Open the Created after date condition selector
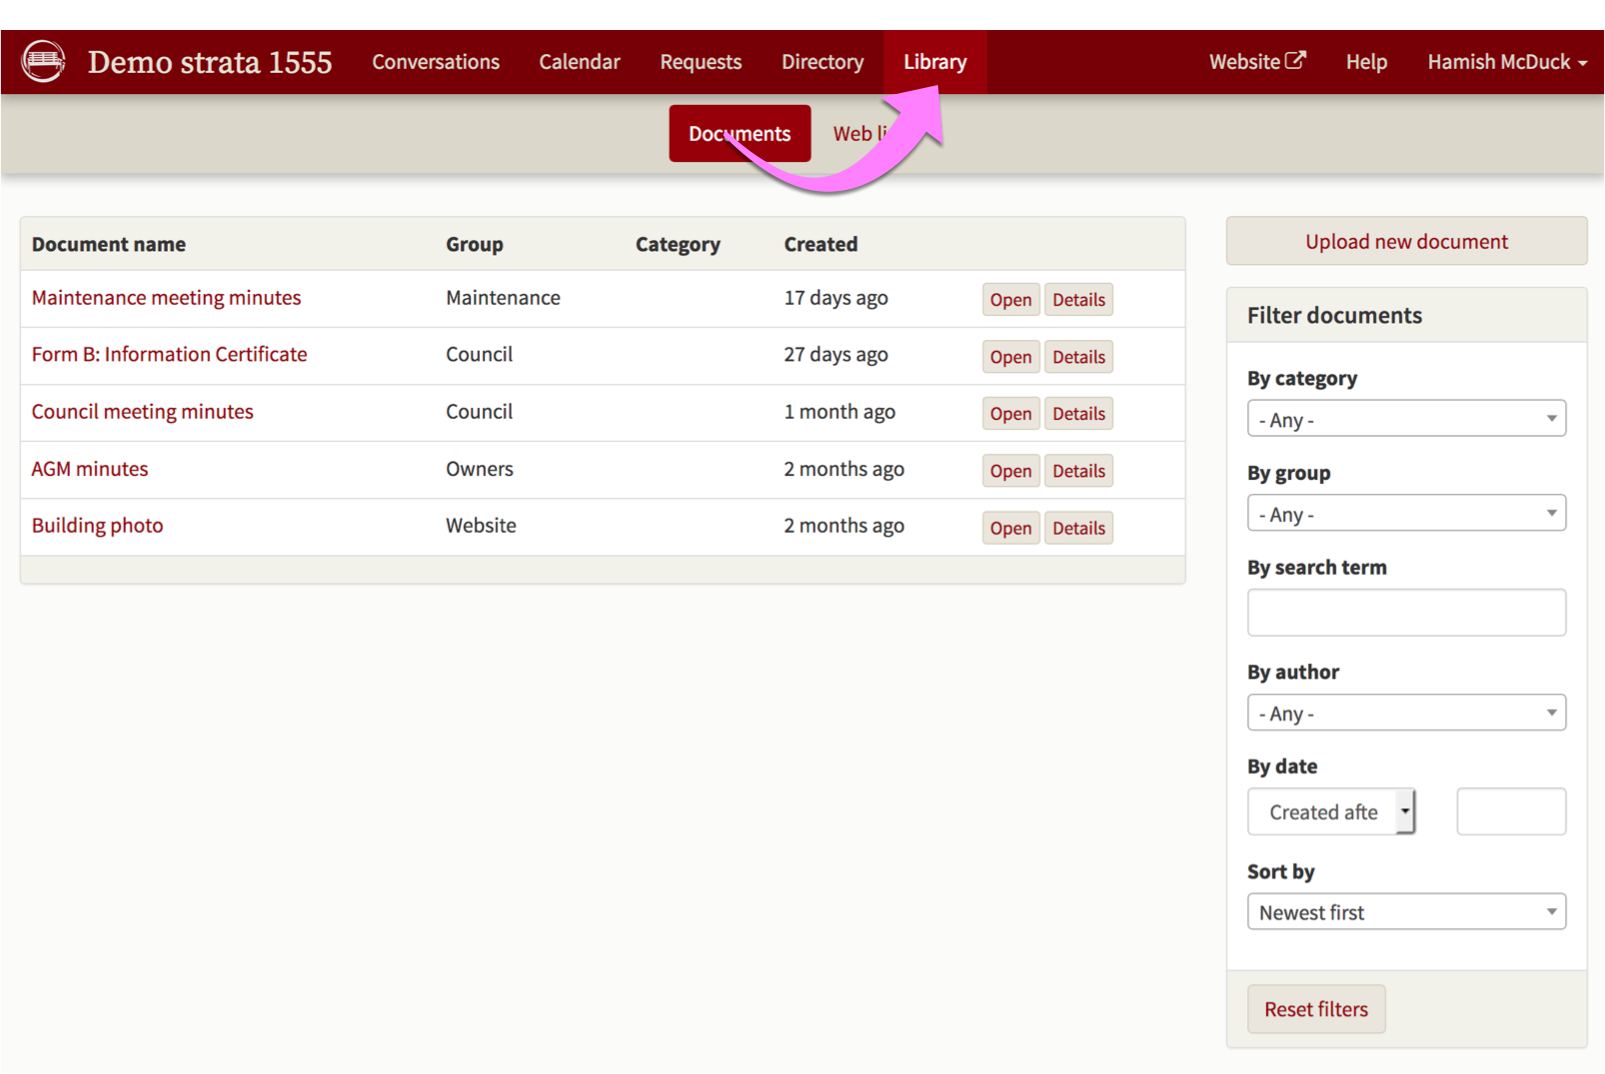Image resolution: width=1605 pixels, height=1074 pixels. (1331, 811)
